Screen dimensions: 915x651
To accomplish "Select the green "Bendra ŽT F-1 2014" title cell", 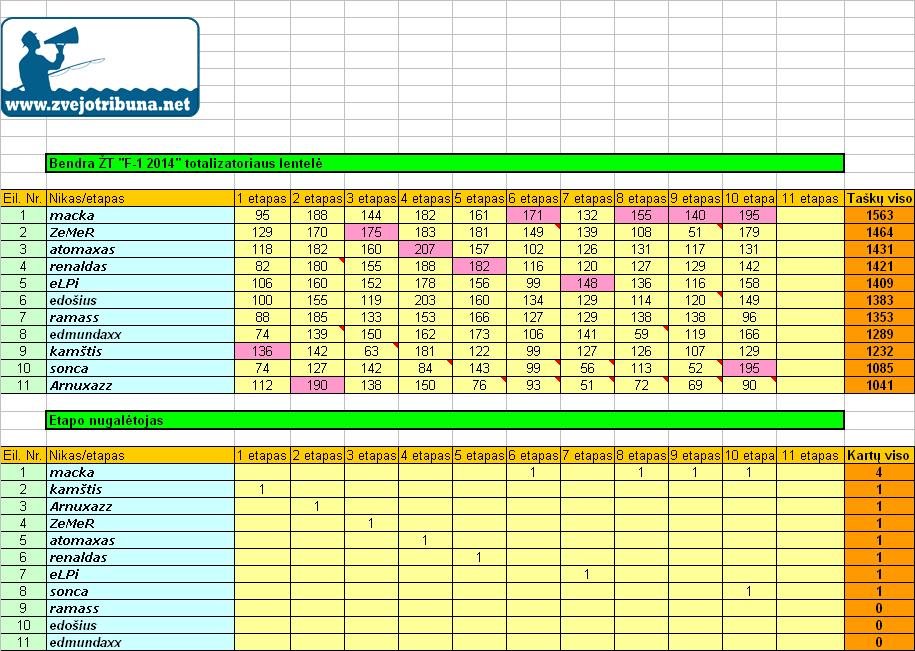I will (x=445, y=162).
